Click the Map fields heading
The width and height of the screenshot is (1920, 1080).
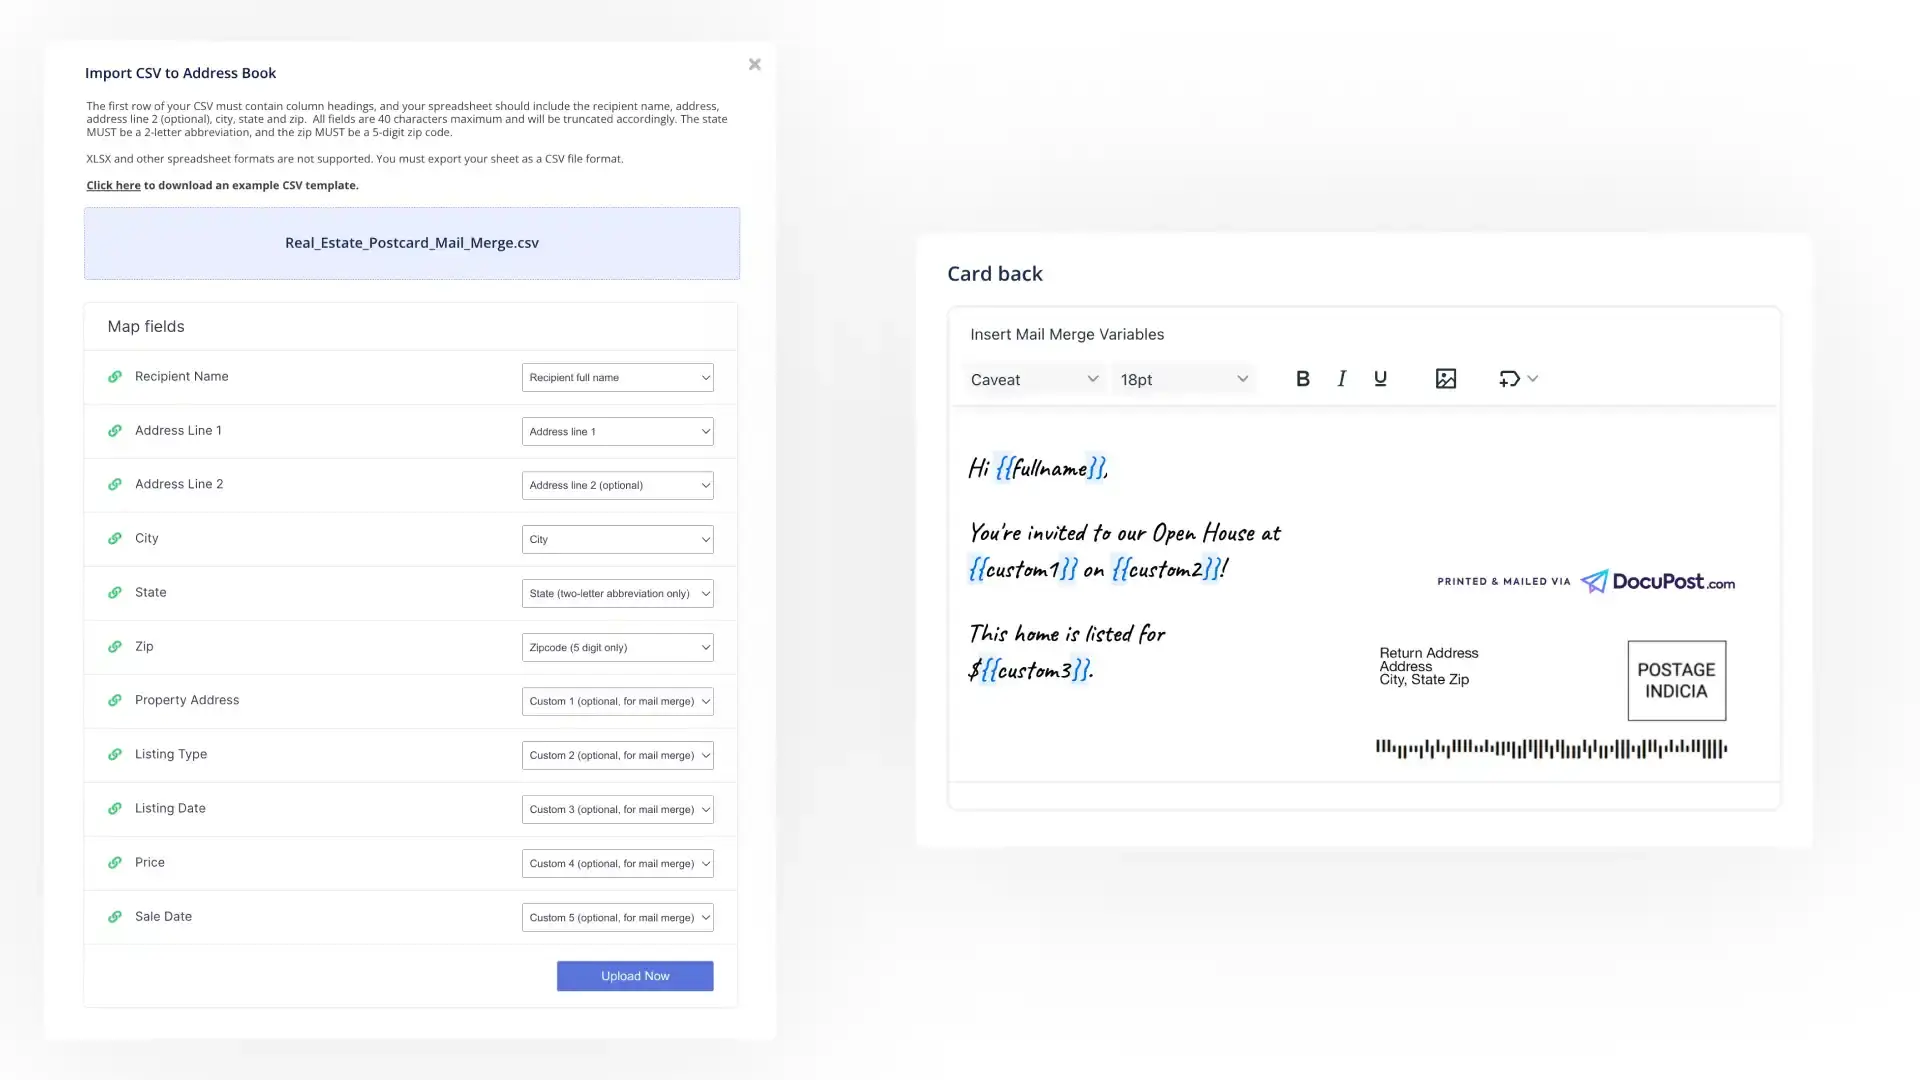point(146,327)
